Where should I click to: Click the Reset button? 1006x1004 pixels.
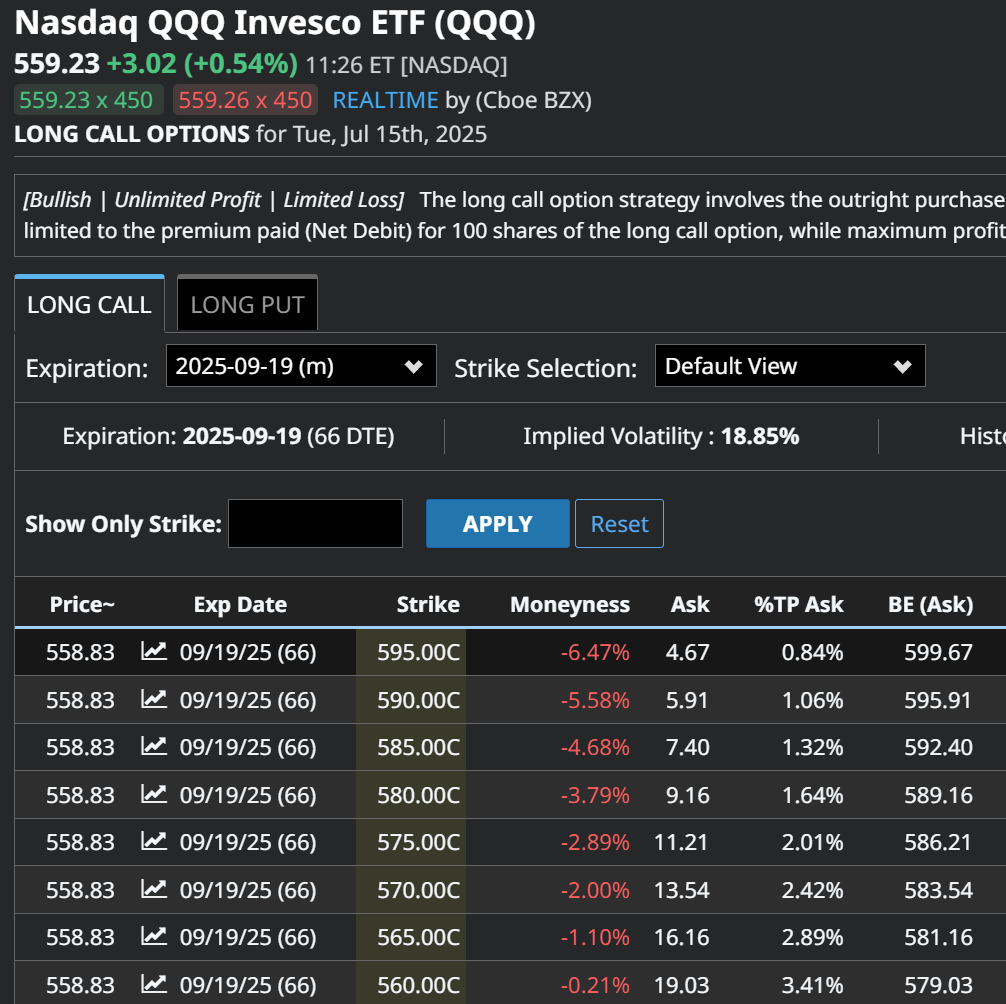[x=619, y=523]
